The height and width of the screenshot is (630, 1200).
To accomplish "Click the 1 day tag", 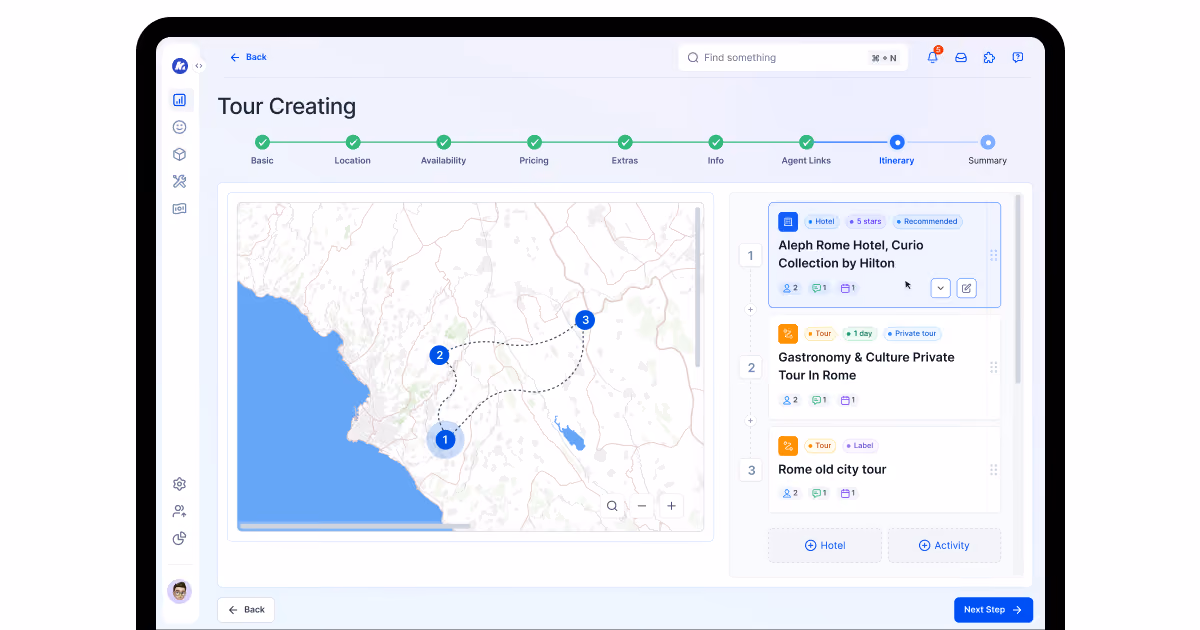I will coord(860,334).
